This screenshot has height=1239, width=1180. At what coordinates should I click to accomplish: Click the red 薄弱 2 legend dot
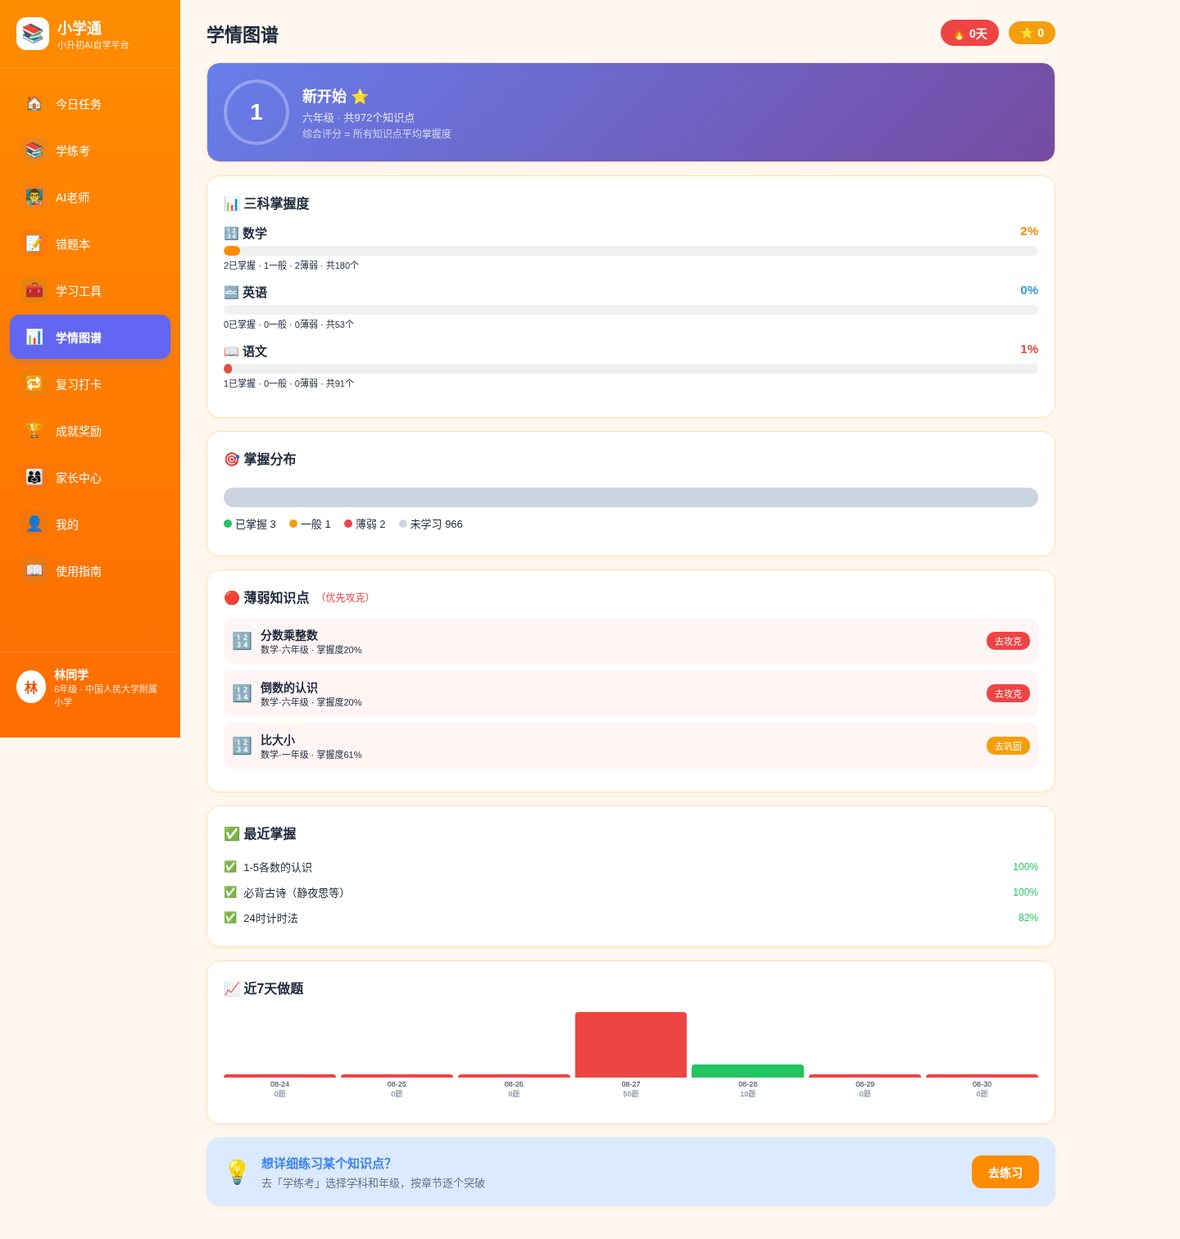coord(348,523)
